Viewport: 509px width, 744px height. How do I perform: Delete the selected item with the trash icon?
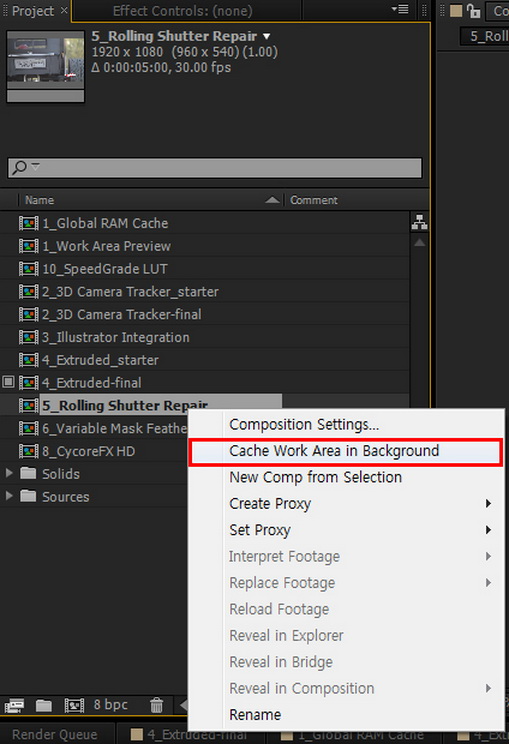(157, 705)
